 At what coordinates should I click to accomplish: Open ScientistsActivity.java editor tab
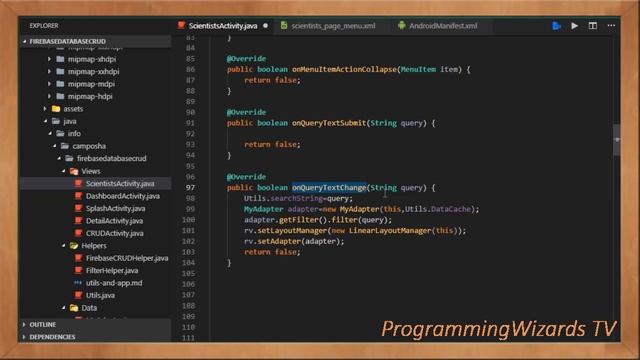[223, 26]
